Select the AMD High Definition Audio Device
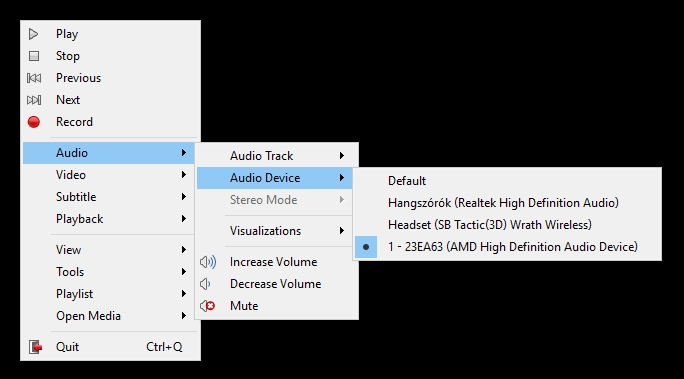The height and width of the screenshot is (379, 684). coord(507,247)
